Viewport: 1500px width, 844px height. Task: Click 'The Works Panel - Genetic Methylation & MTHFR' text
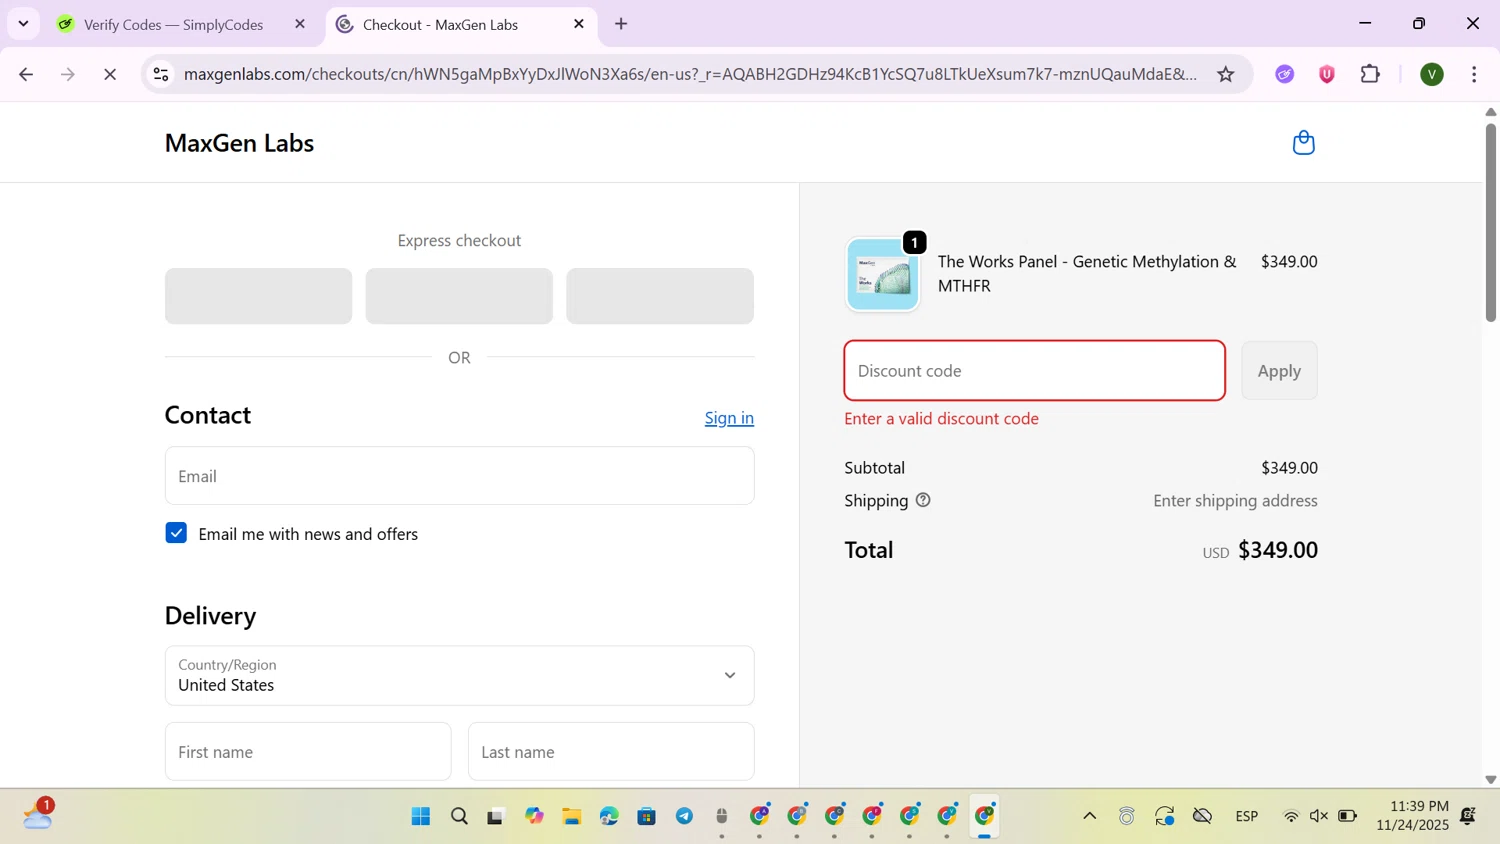pyautogui.click(x=1087, y=273)
